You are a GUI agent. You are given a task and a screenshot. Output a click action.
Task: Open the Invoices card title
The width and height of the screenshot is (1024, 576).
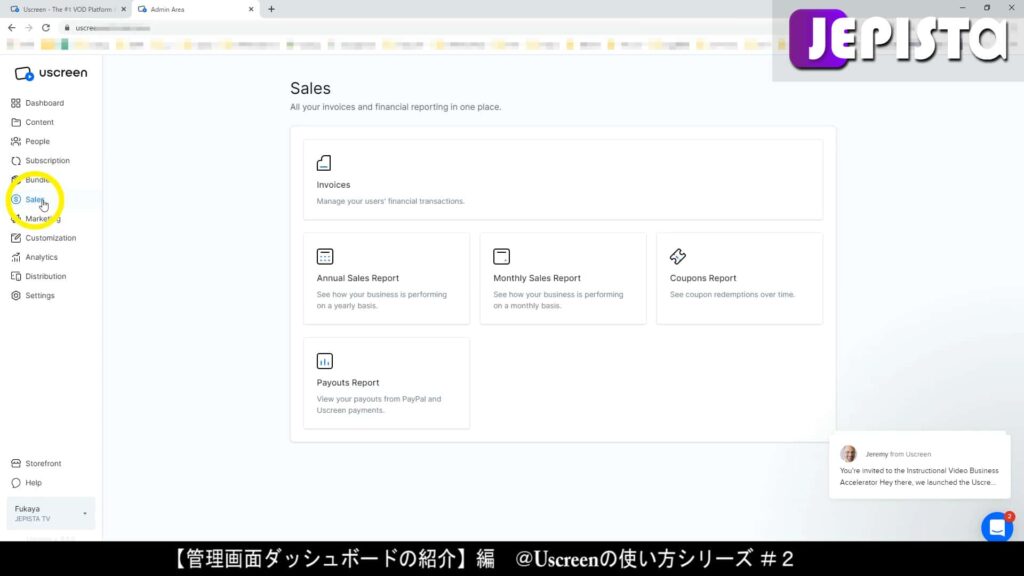tap(333, 185)
